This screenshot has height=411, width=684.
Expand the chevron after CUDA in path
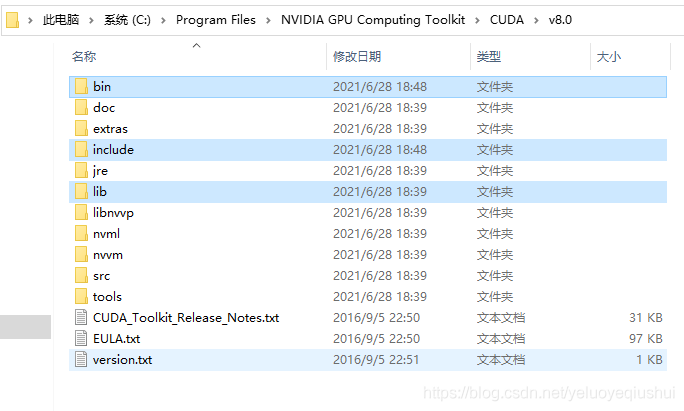pyautogui.click(x=536, y=20)
